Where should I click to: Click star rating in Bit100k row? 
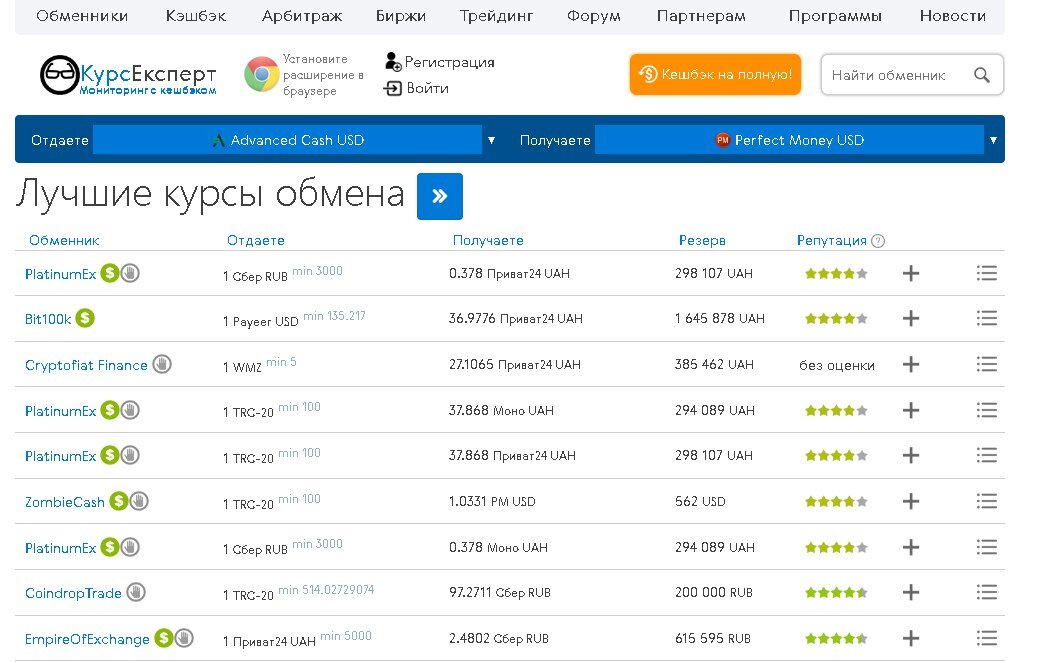pos(836,319)
